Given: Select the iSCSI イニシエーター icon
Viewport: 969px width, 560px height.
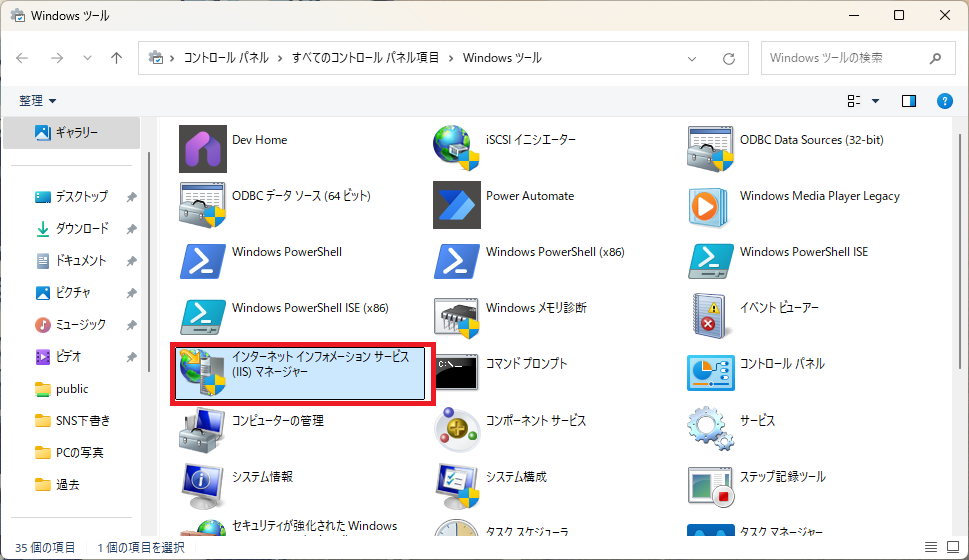Looking at the screenshot, I should click(456, 148).
